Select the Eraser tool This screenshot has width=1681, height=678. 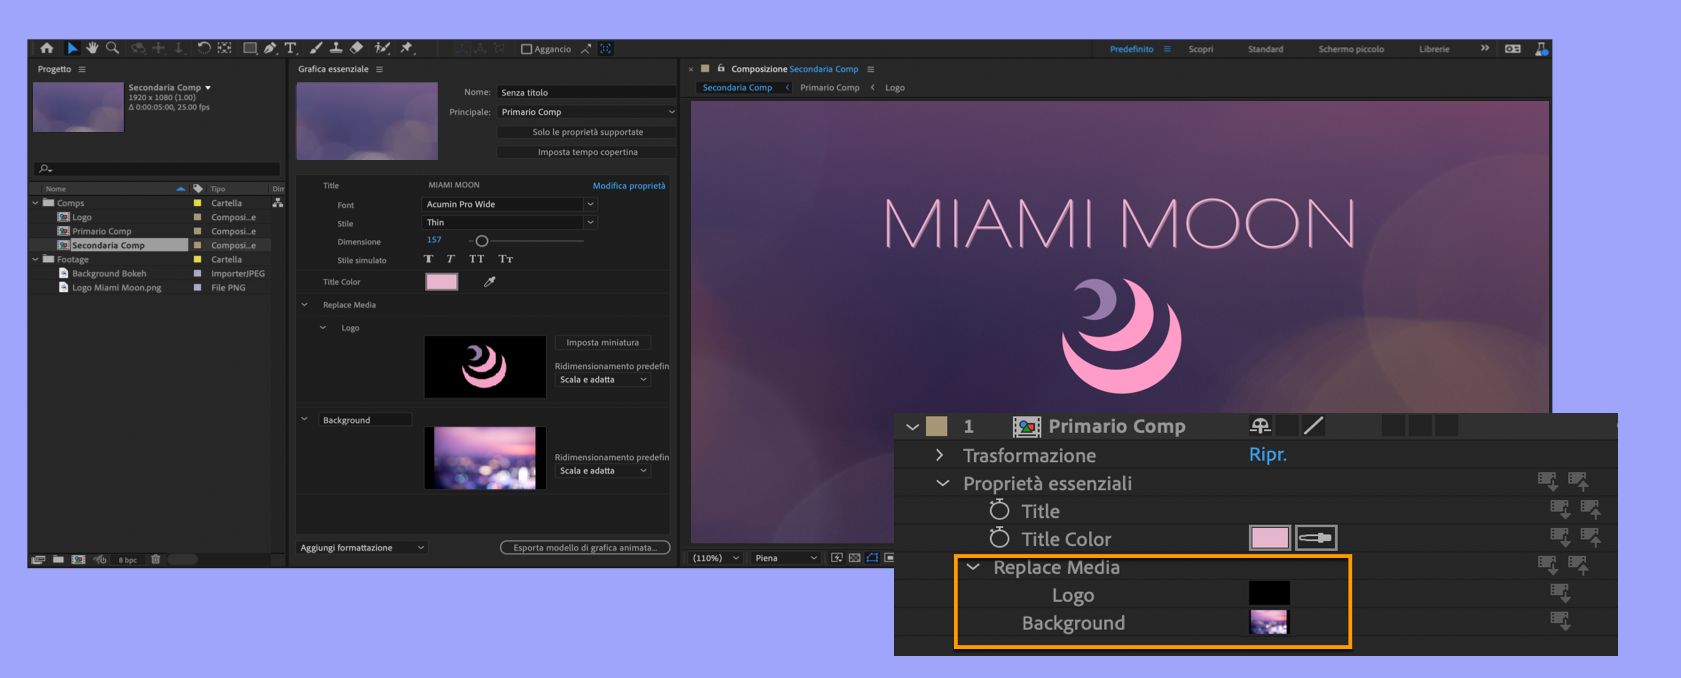click(x=356, y=48)
